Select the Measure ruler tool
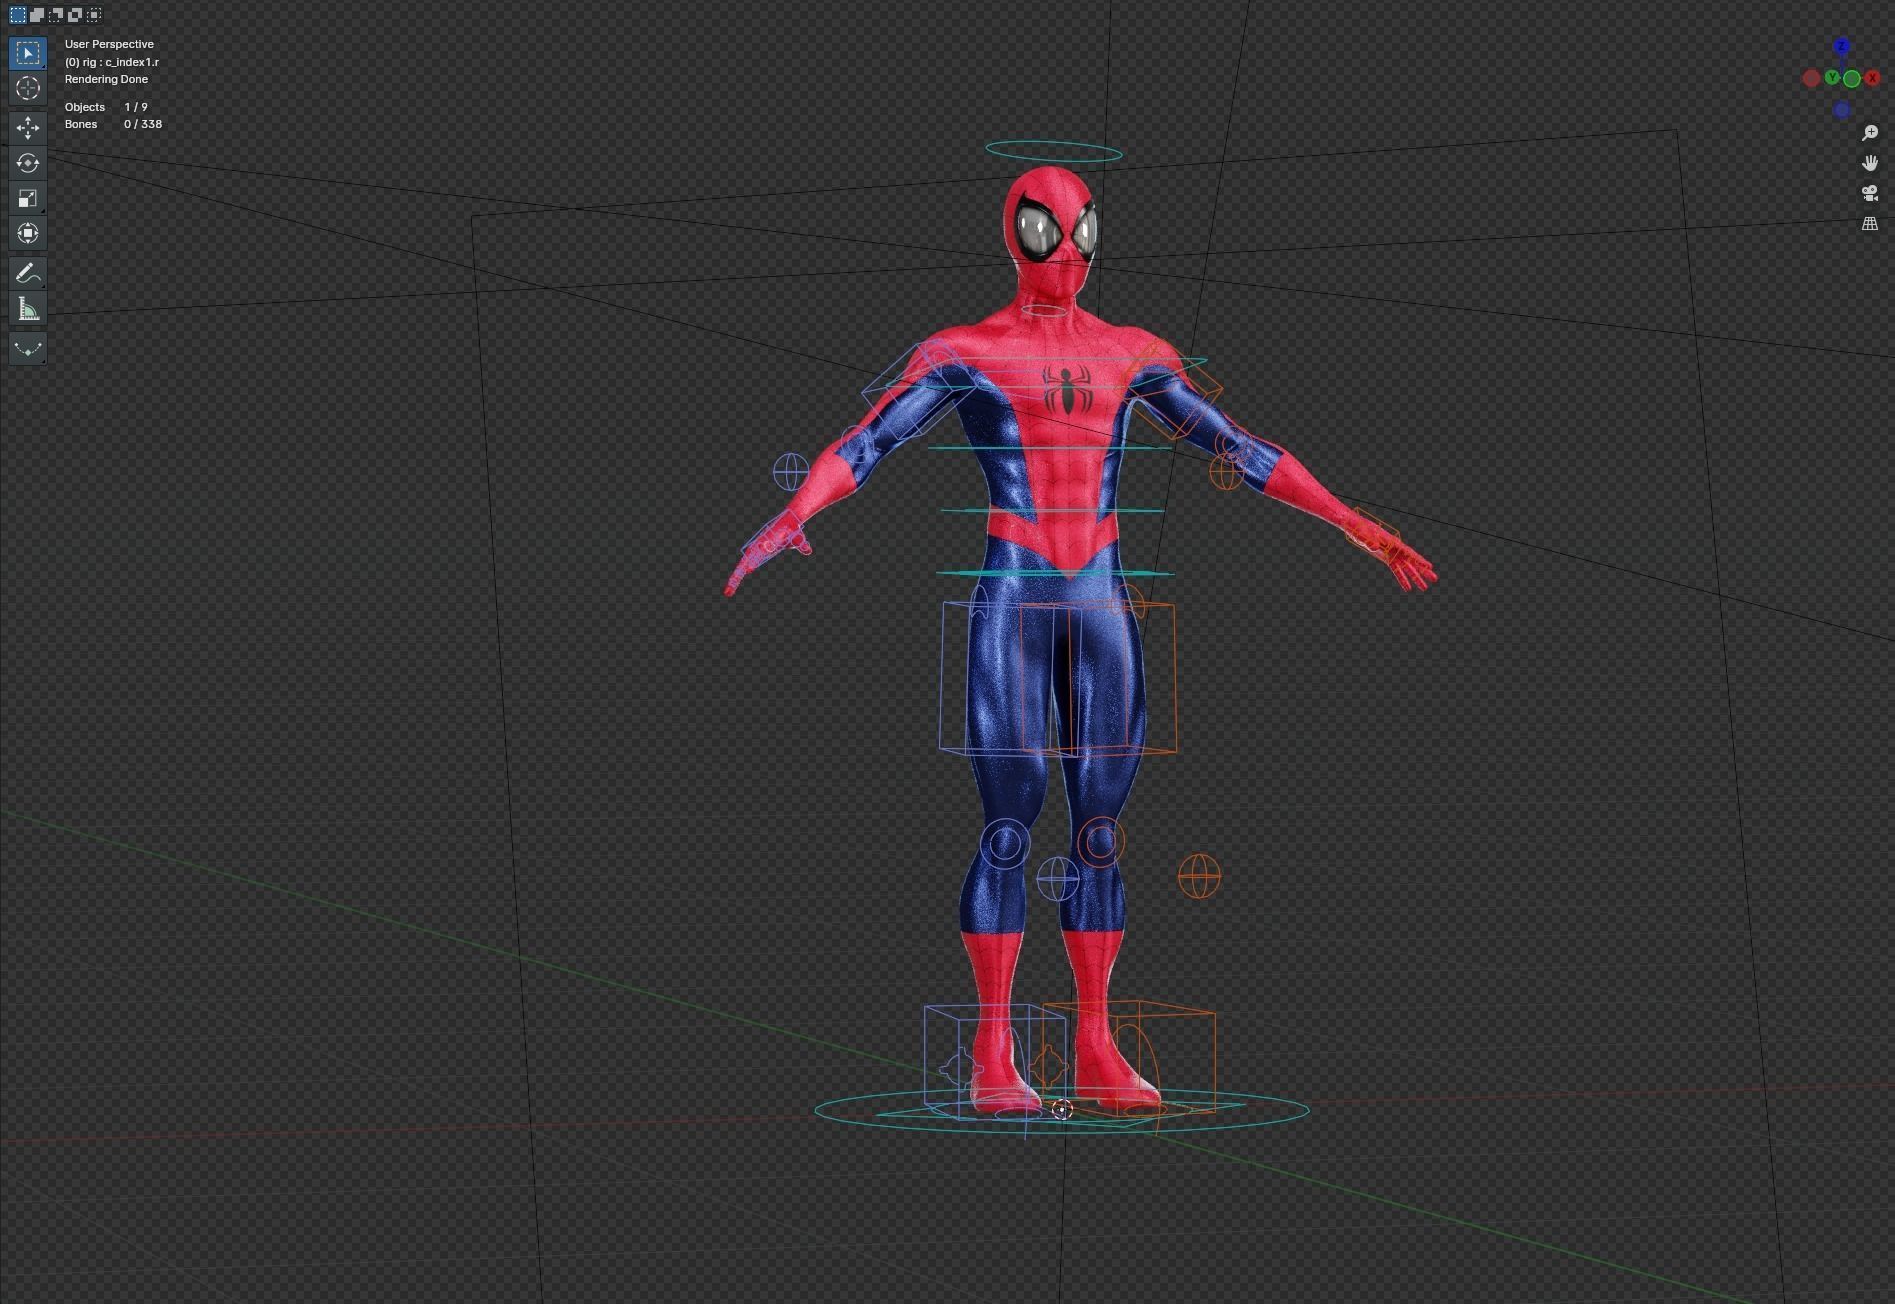 click(x=28, y=308)
